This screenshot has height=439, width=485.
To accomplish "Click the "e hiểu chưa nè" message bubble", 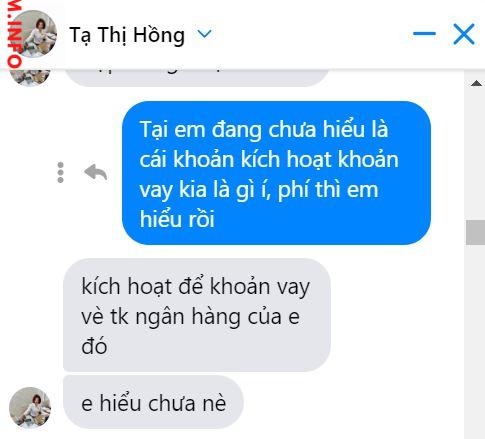I will 153,402.
